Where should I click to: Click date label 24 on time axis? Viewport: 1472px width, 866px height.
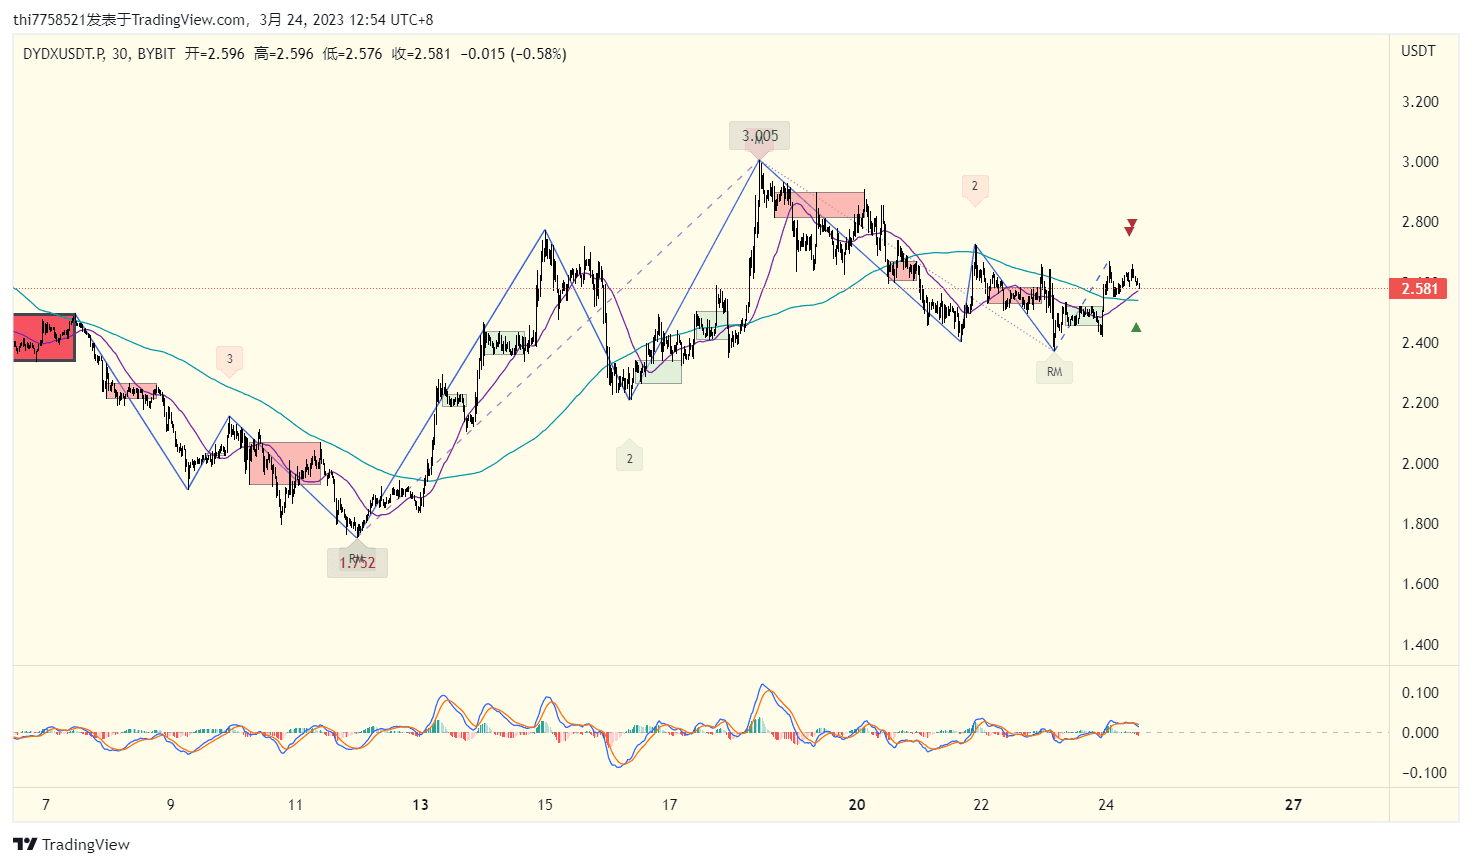(x=1106, y=805)
